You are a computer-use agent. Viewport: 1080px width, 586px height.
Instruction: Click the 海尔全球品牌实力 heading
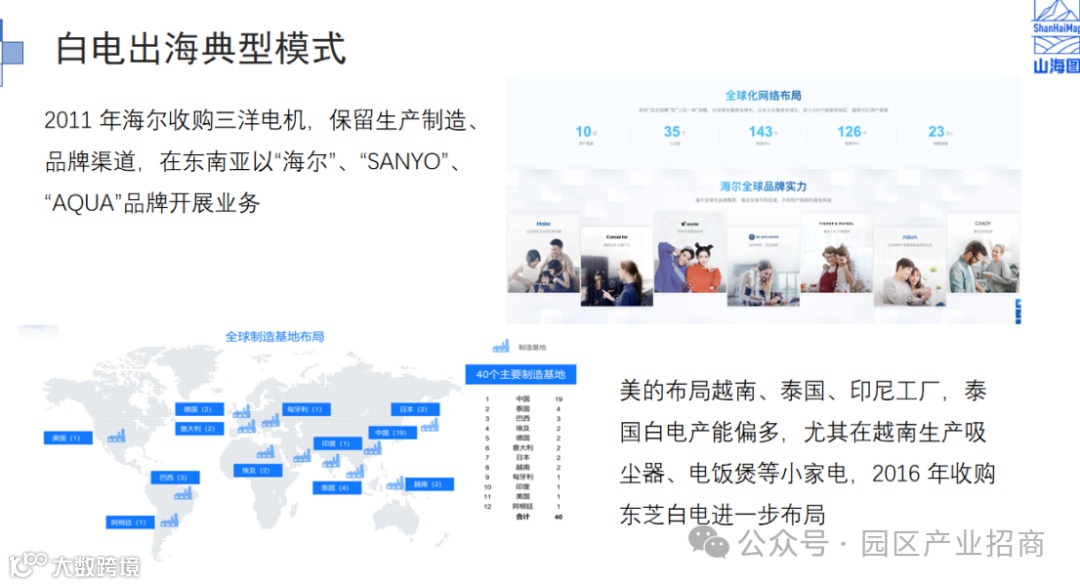762,186
